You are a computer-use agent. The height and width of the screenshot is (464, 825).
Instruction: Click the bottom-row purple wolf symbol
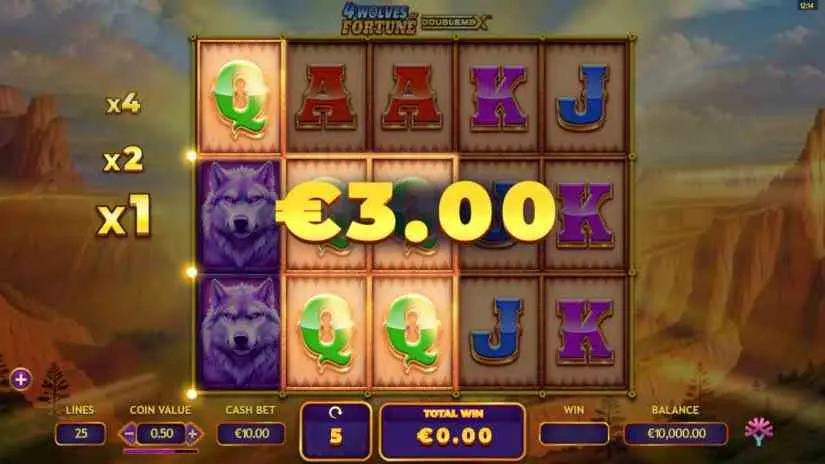tap(240, 332)
